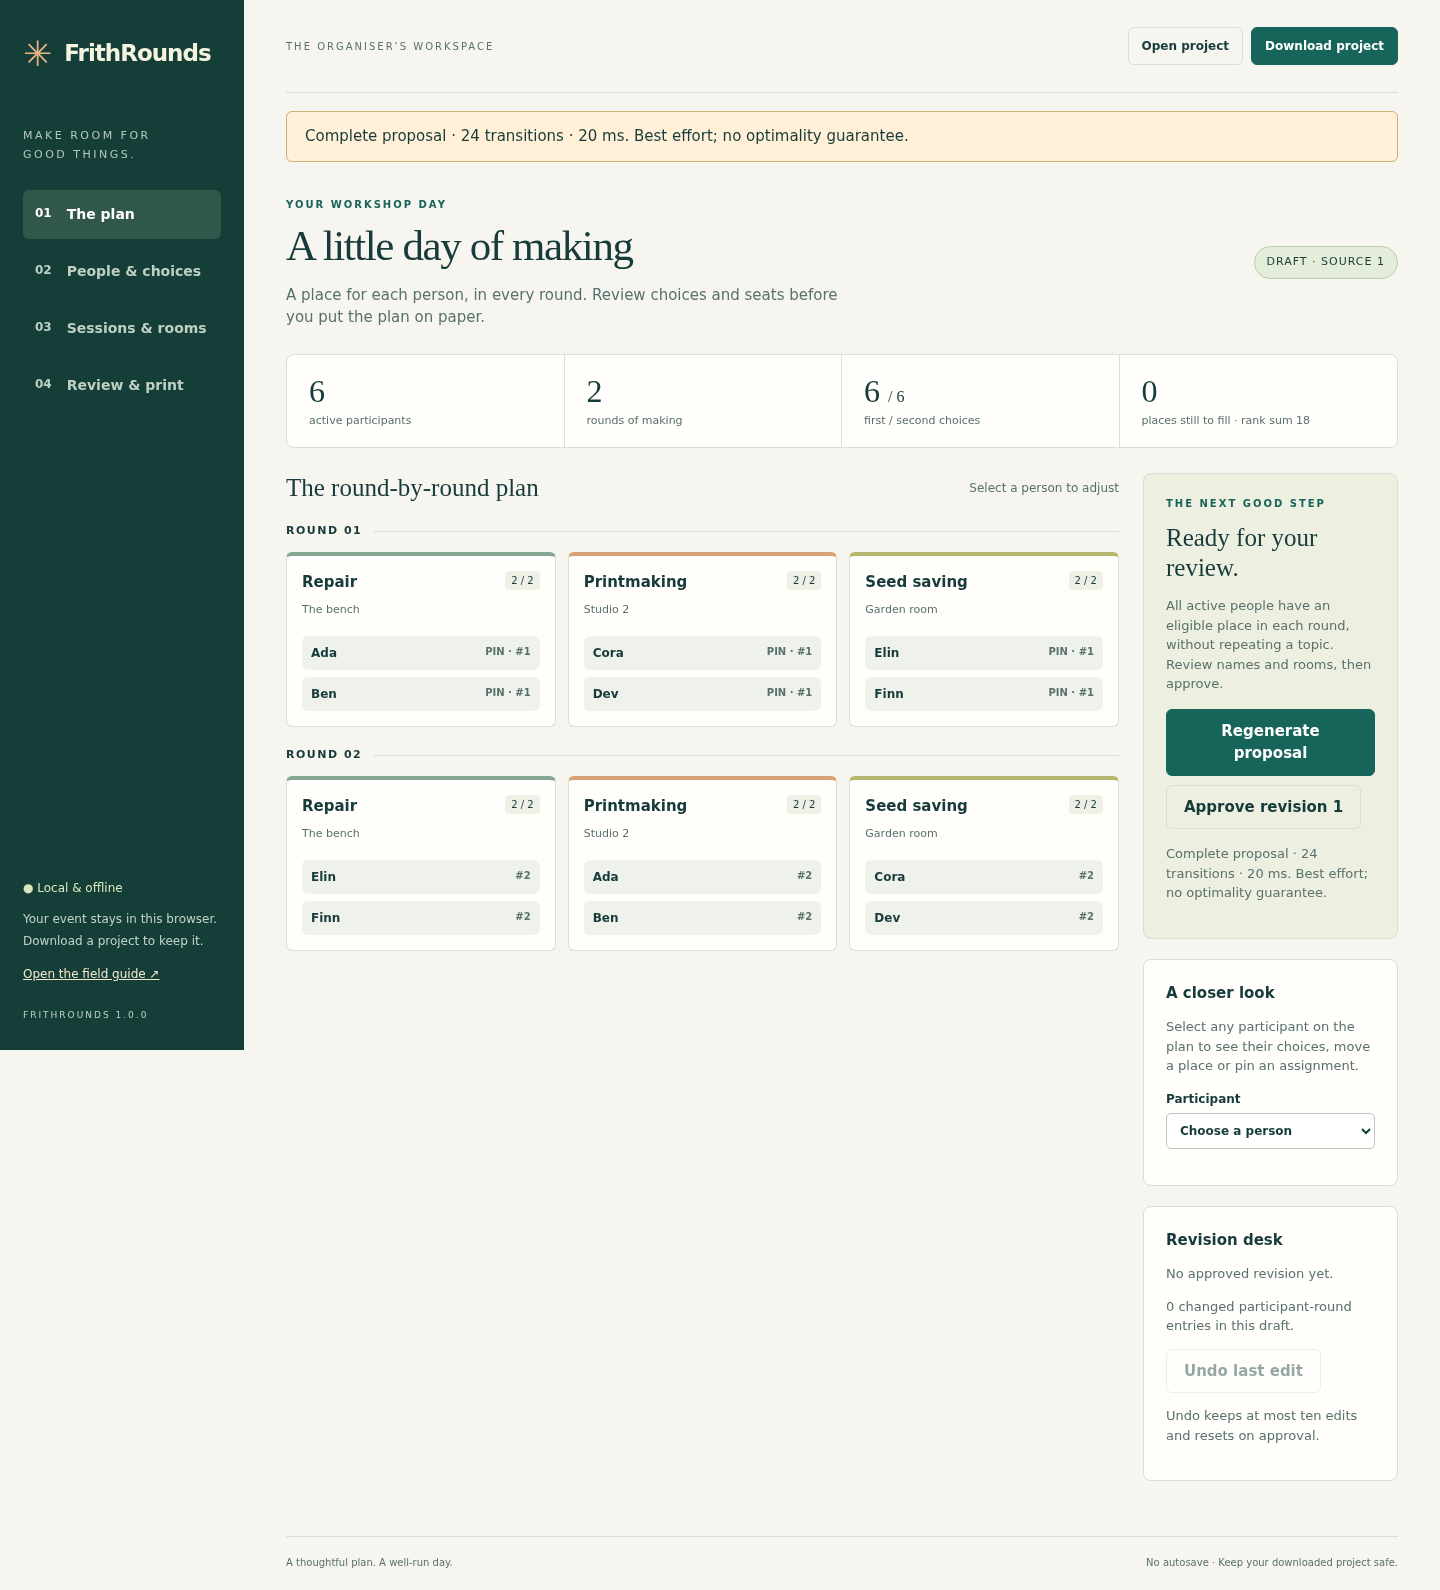Image resolution: width=1440 pixels, height=1590 pixels.
Task: Choose Dev in Round 02 Seed saving
Action: 984,918
